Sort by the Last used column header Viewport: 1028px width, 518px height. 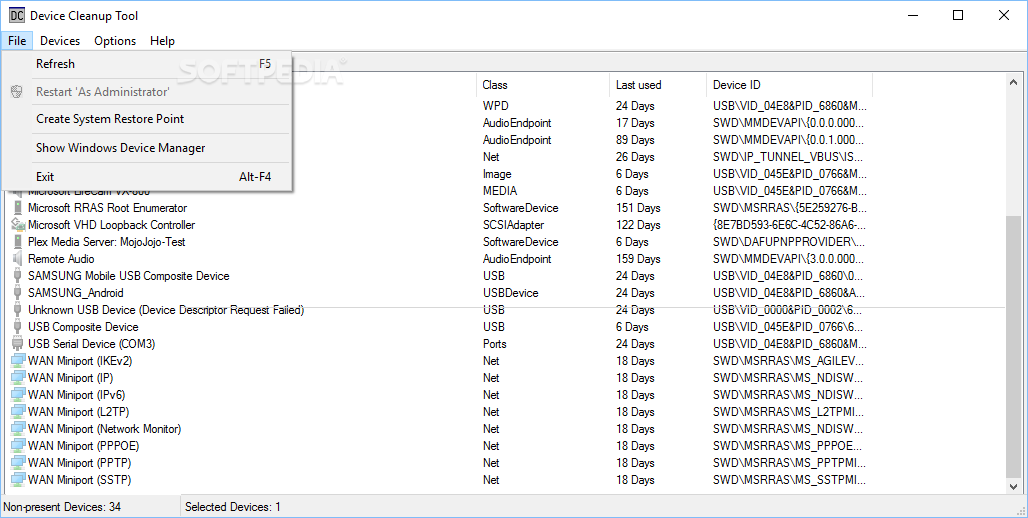point(658,85)
